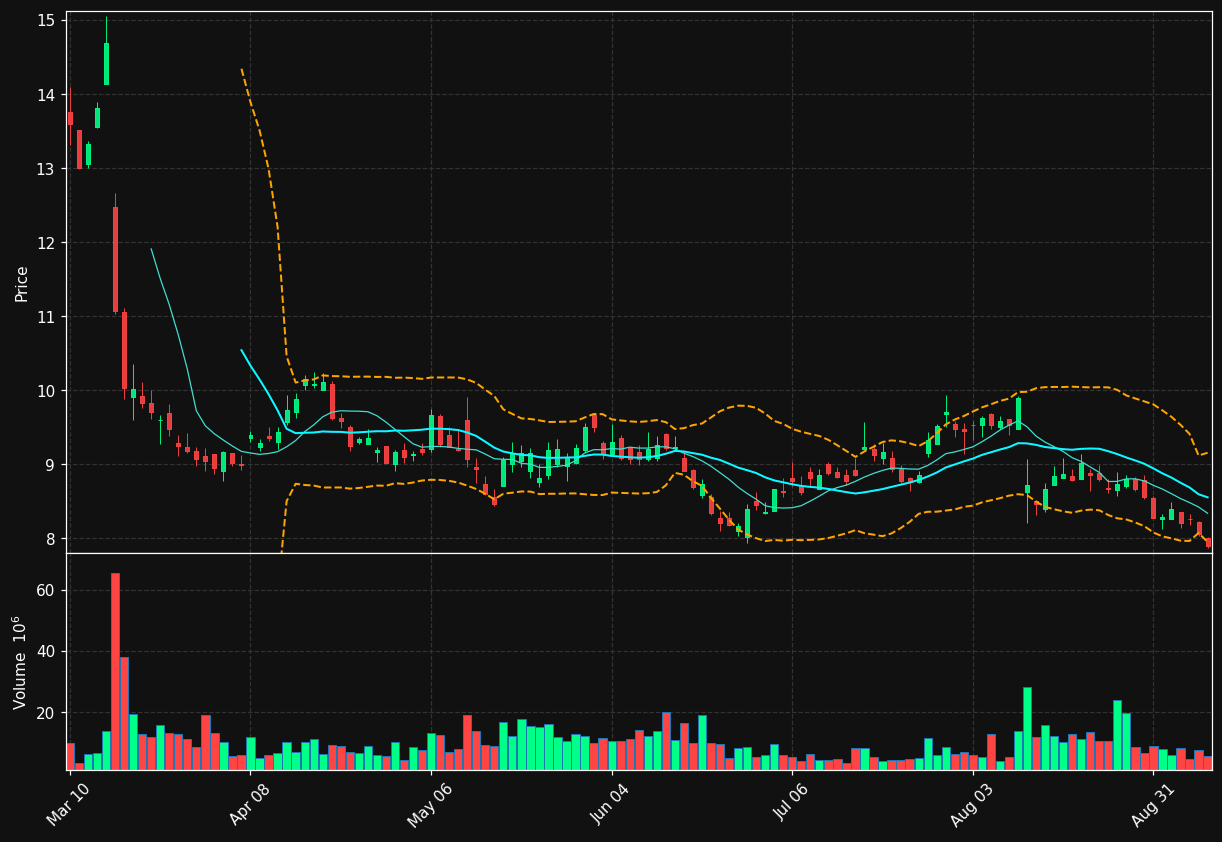Click the large red candlestick dropping from 12.5
The width and height of the screenshot is (1222, 842).
click(115, 259)
